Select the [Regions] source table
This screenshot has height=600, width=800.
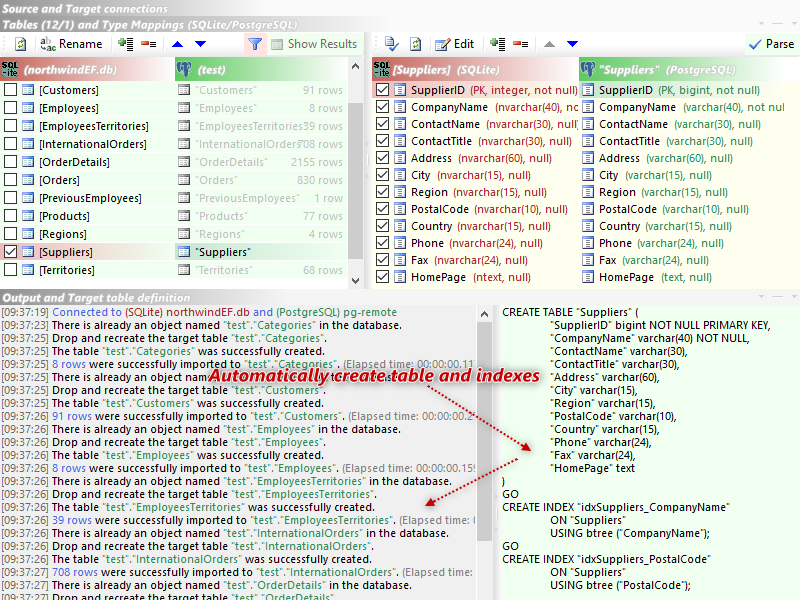(63, 234)
